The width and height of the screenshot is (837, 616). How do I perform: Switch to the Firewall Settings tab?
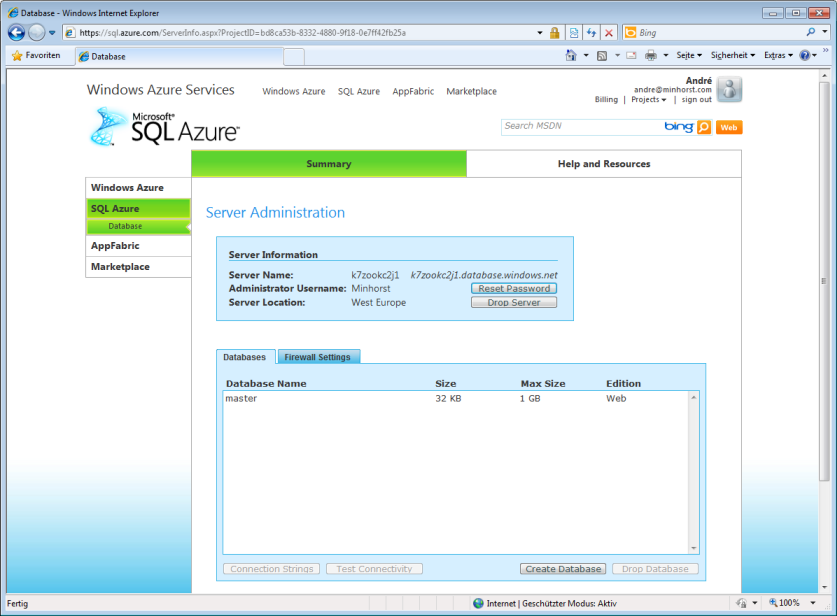tap(317, 357)
